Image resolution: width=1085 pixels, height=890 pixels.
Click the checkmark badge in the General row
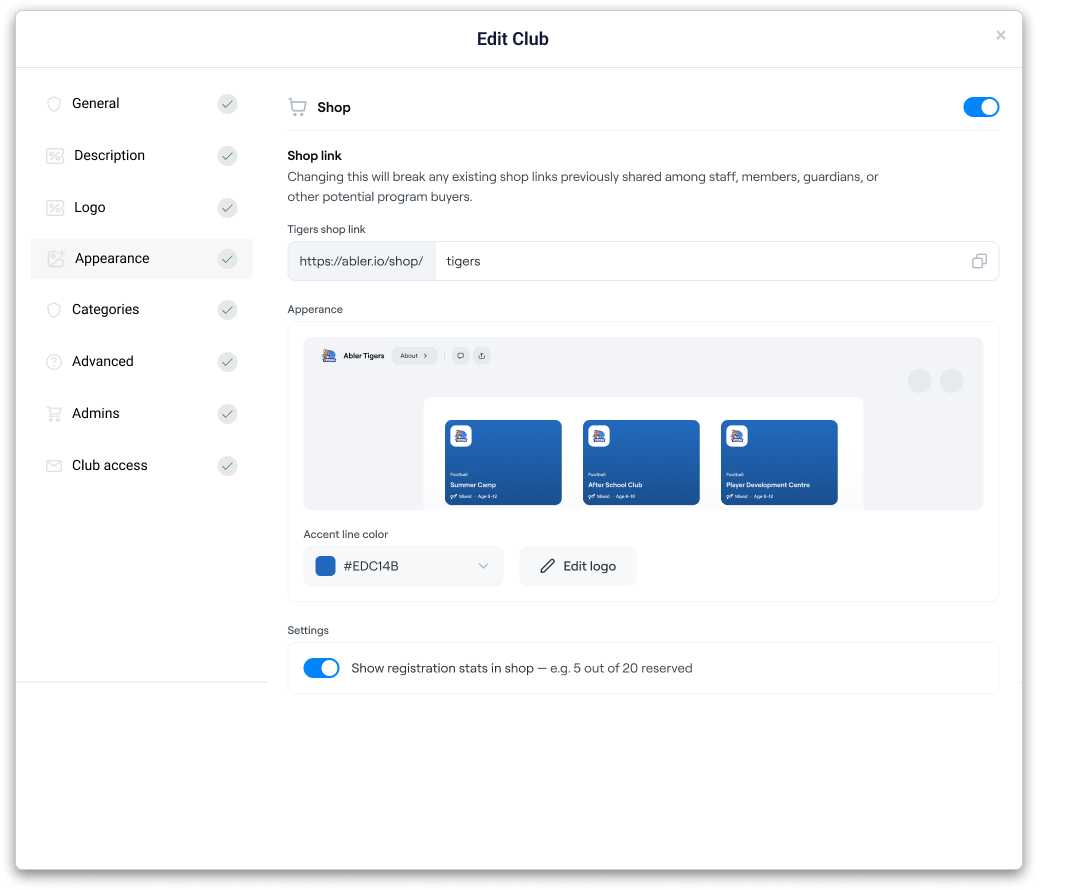228,104
